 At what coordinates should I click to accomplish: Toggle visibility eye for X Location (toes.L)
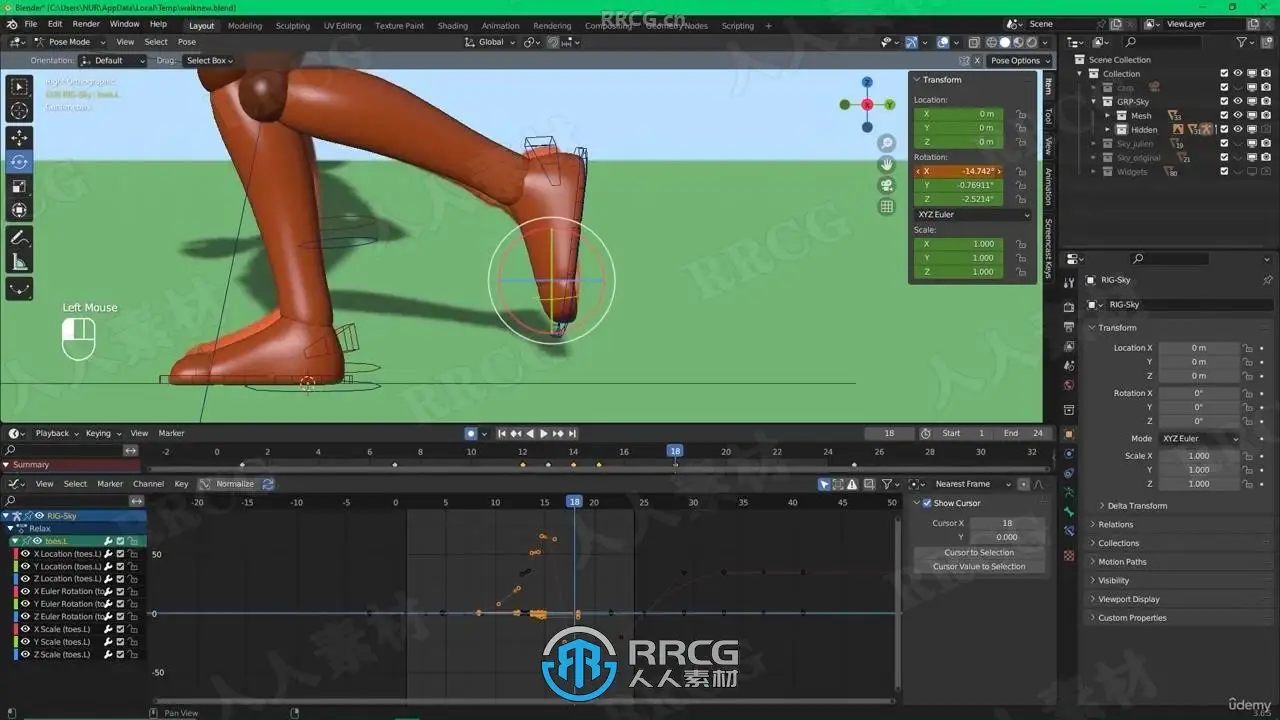(x=25, y=553)
